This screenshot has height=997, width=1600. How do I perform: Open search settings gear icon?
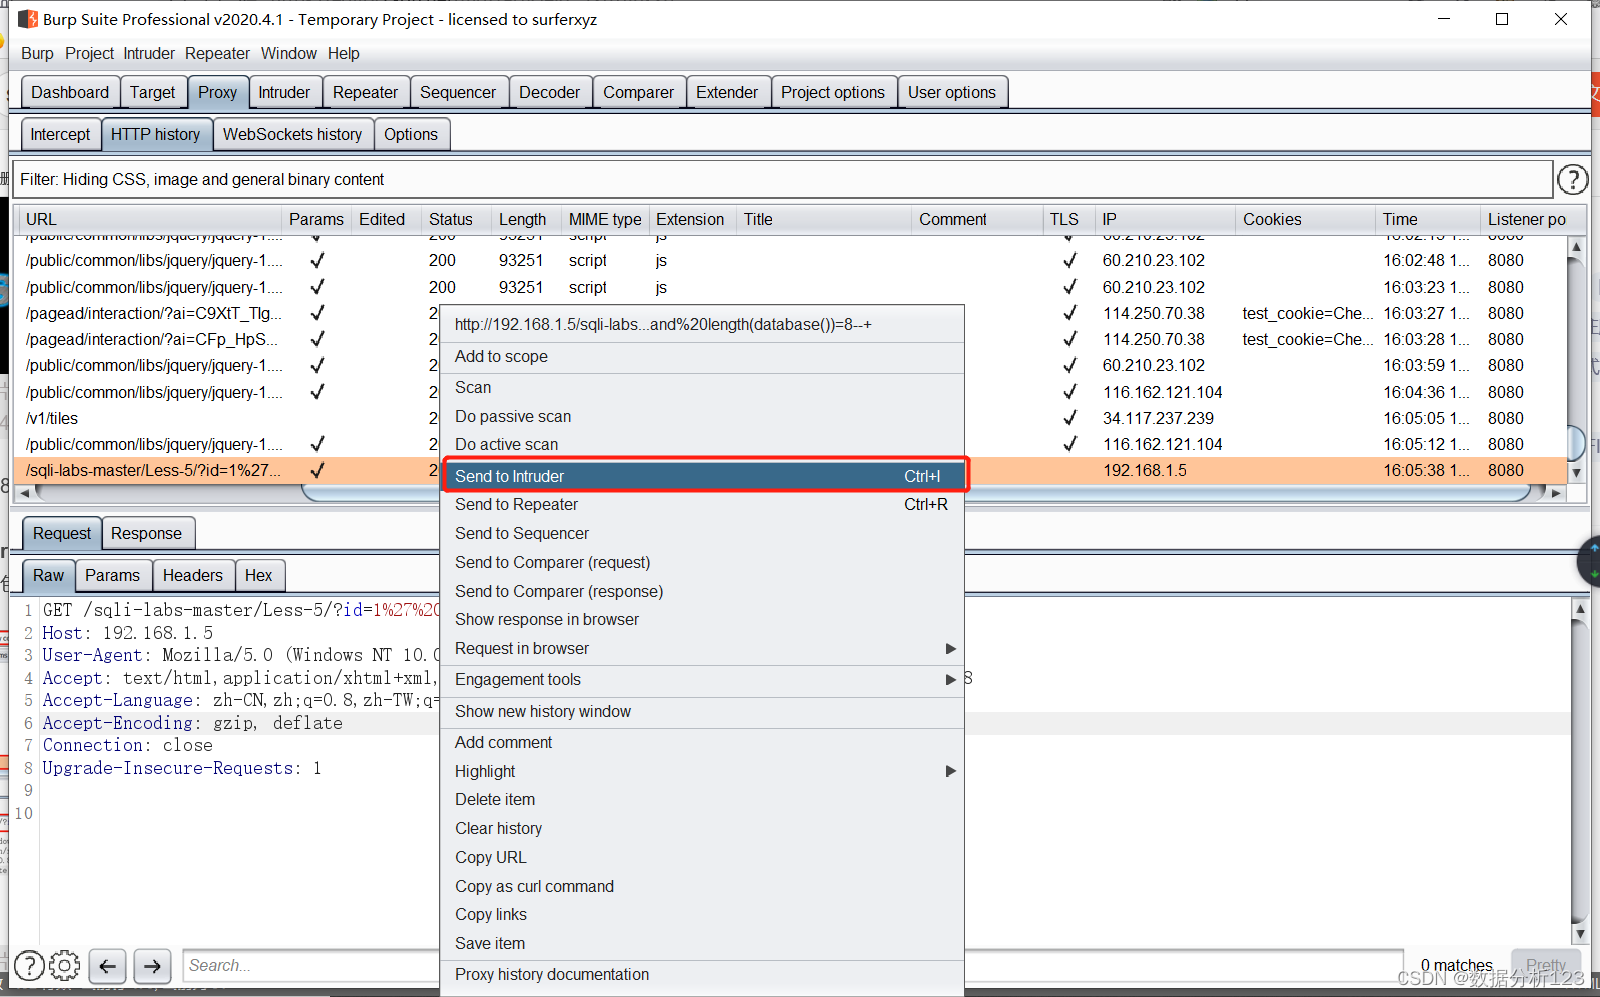point(65,965)
